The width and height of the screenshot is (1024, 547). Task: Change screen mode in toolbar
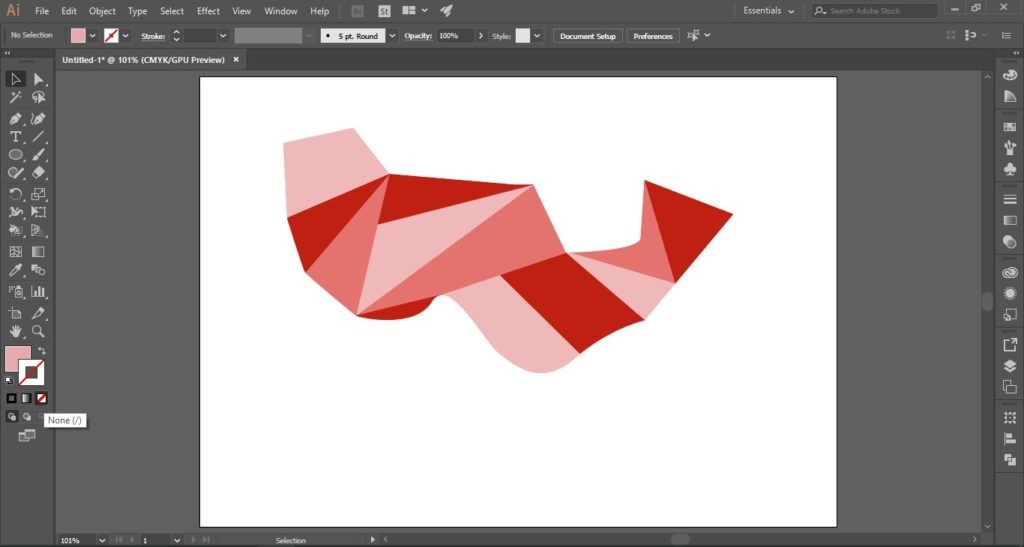[x=27, y=435]
